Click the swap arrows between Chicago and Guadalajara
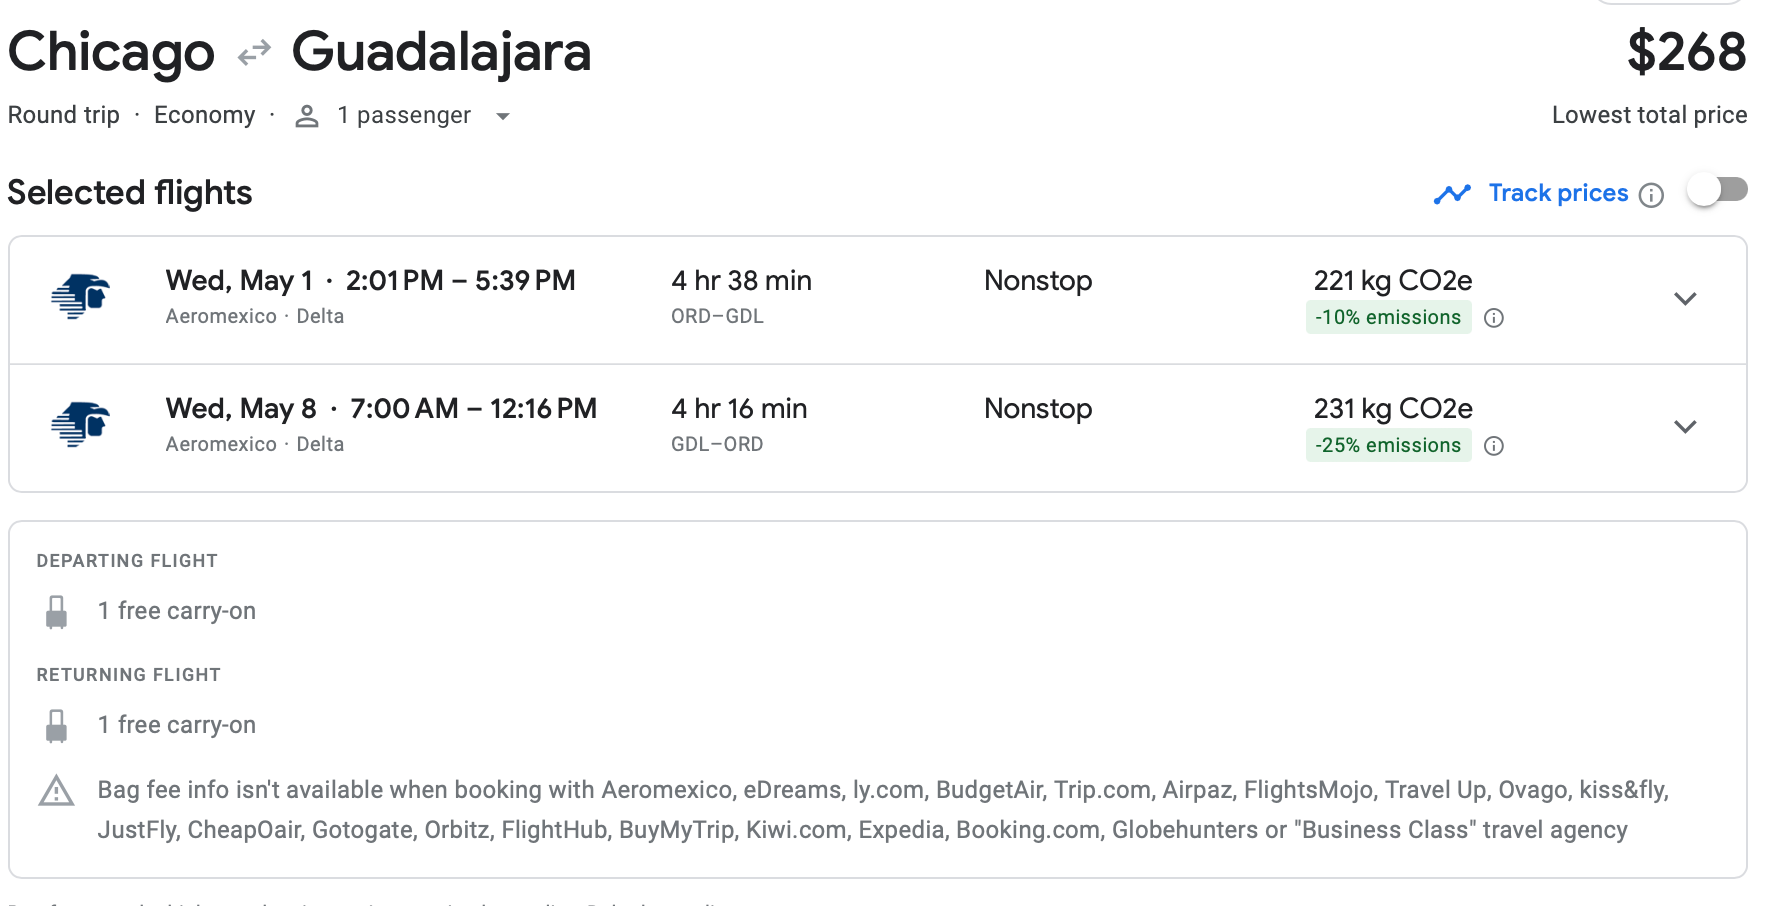This screenshot has width=1770, height=906. click(254, 52)
